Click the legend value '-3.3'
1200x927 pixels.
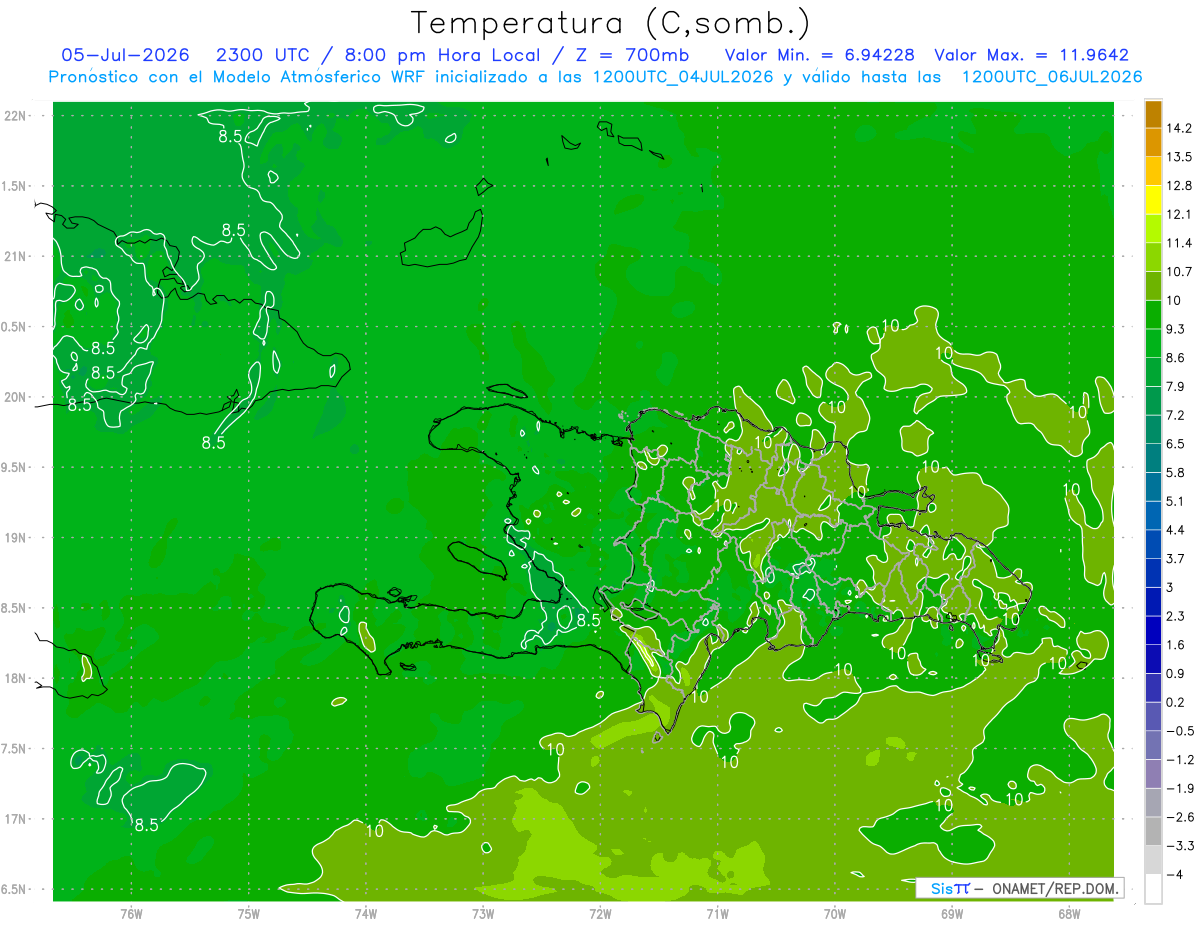(x=1180, y=846)
